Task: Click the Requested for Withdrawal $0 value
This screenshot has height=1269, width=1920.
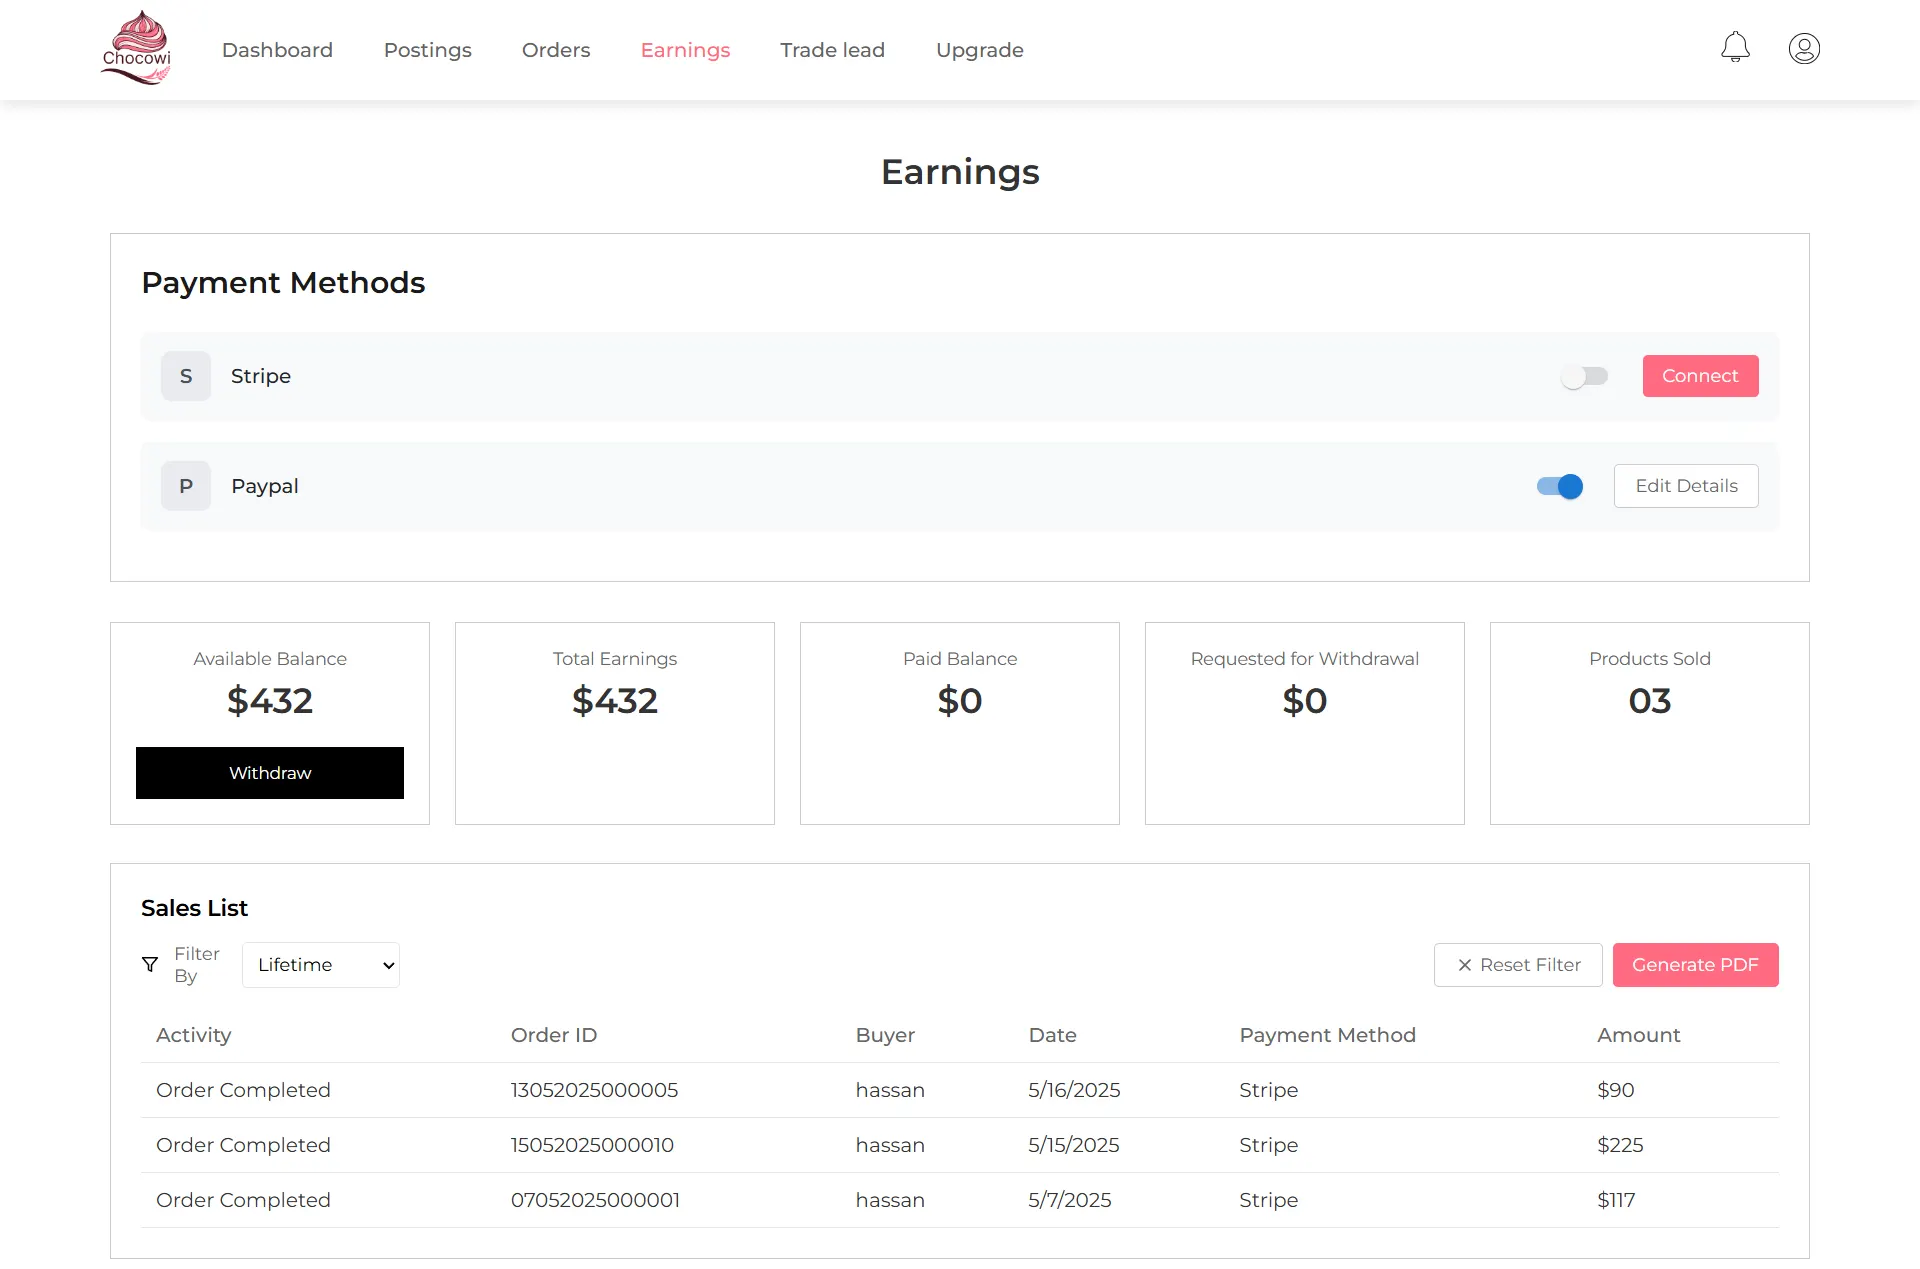Action: point(1305,701)
